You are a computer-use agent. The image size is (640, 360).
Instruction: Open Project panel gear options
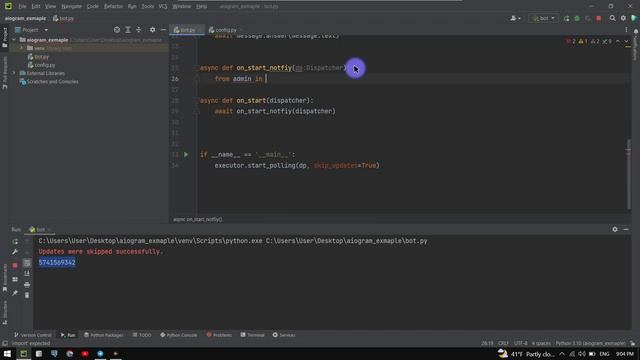(152, 30)
